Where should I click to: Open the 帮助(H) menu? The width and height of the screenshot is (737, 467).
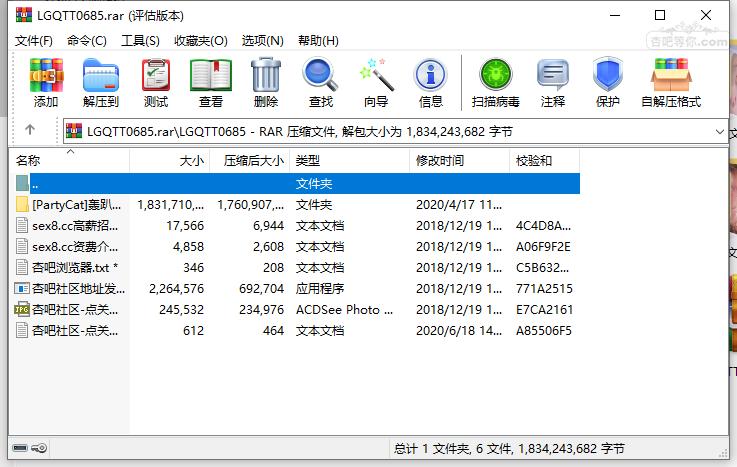[x=318, y=41]
